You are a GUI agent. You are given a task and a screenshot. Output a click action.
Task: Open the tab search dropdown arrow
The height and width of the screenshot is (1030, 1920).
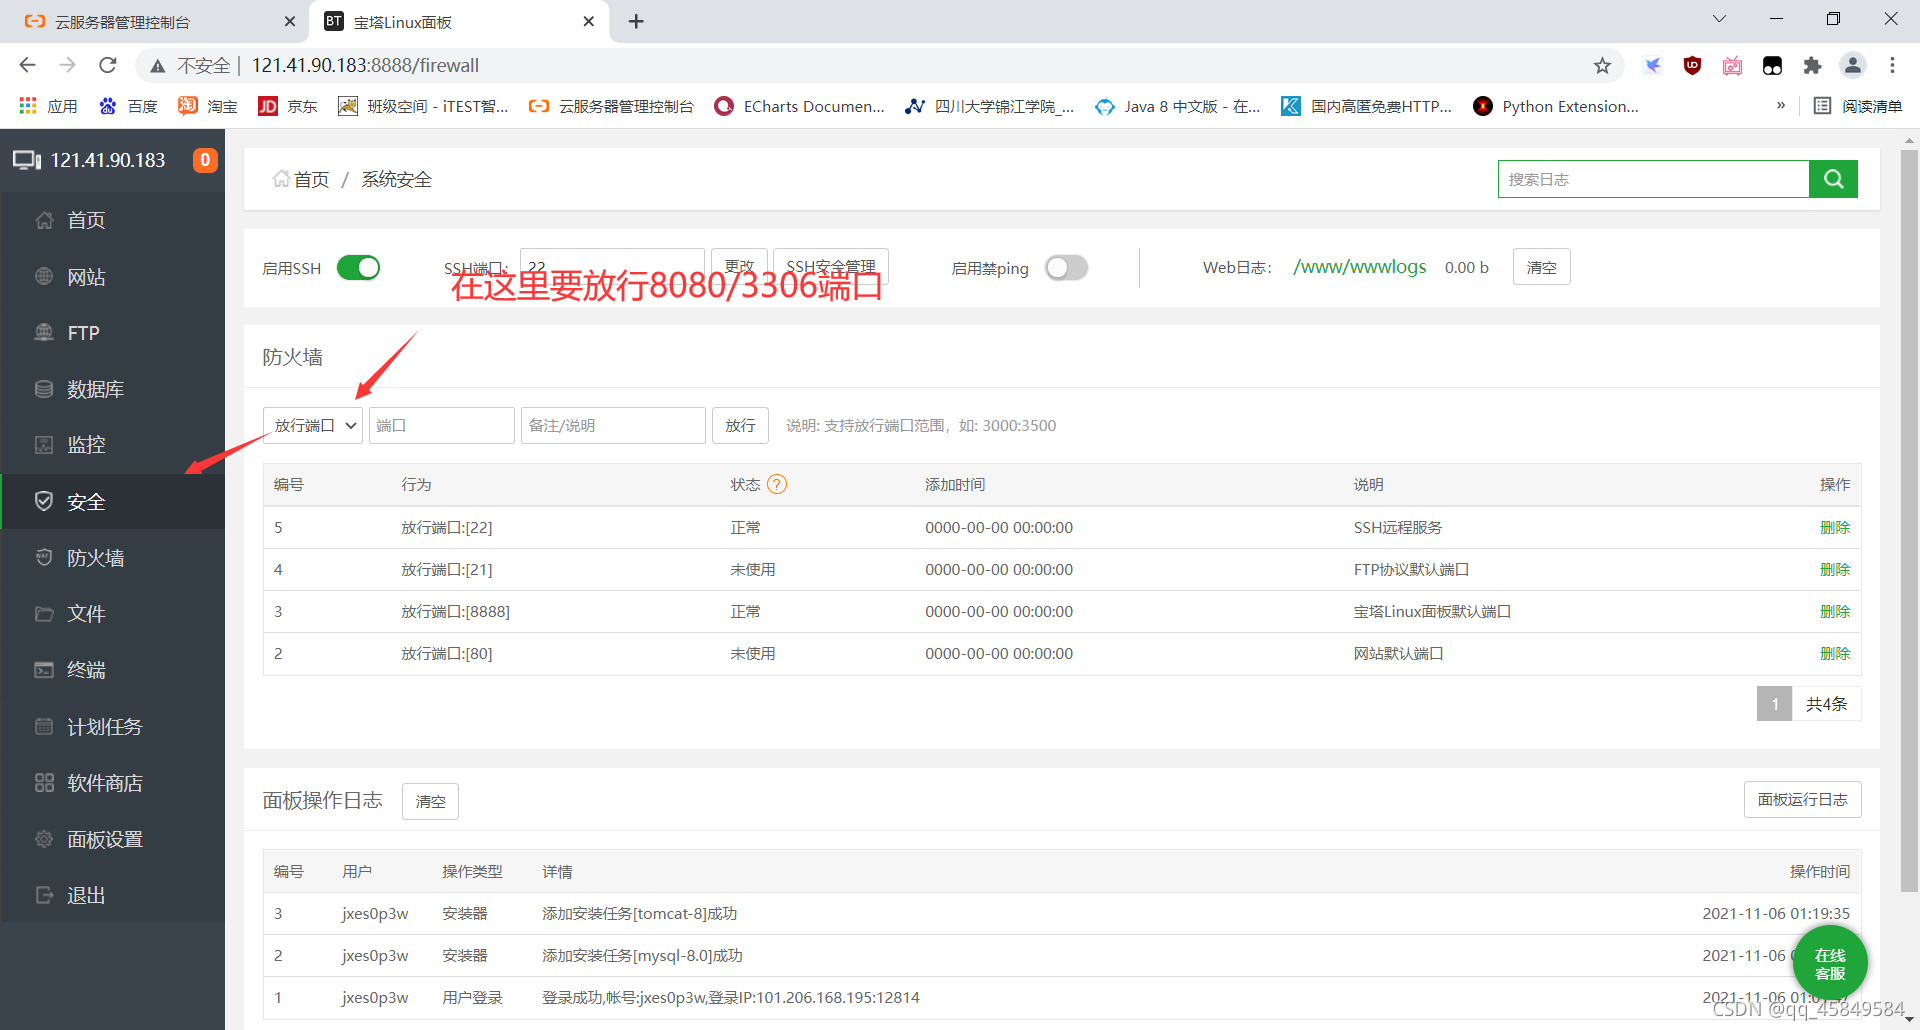click(x=1719, y=19)
